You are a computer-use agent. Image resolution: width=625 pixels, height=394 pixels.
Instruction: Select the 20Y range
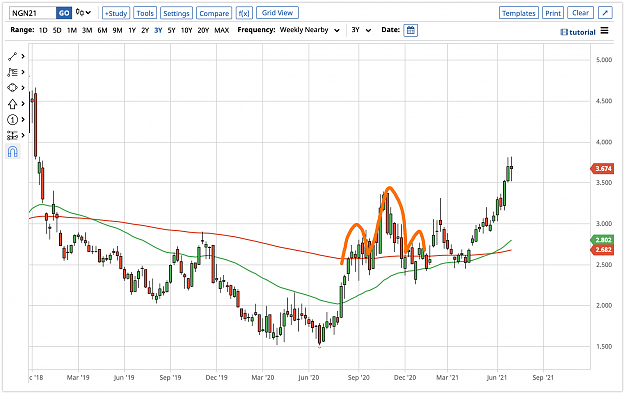203,30
